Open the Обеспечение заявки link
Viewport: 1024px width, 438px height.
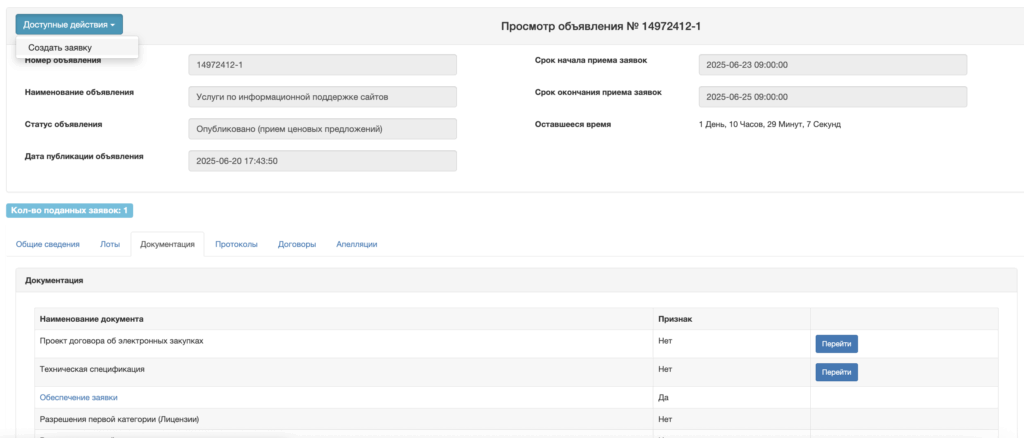pyautogui.click(x=78, y=397)
